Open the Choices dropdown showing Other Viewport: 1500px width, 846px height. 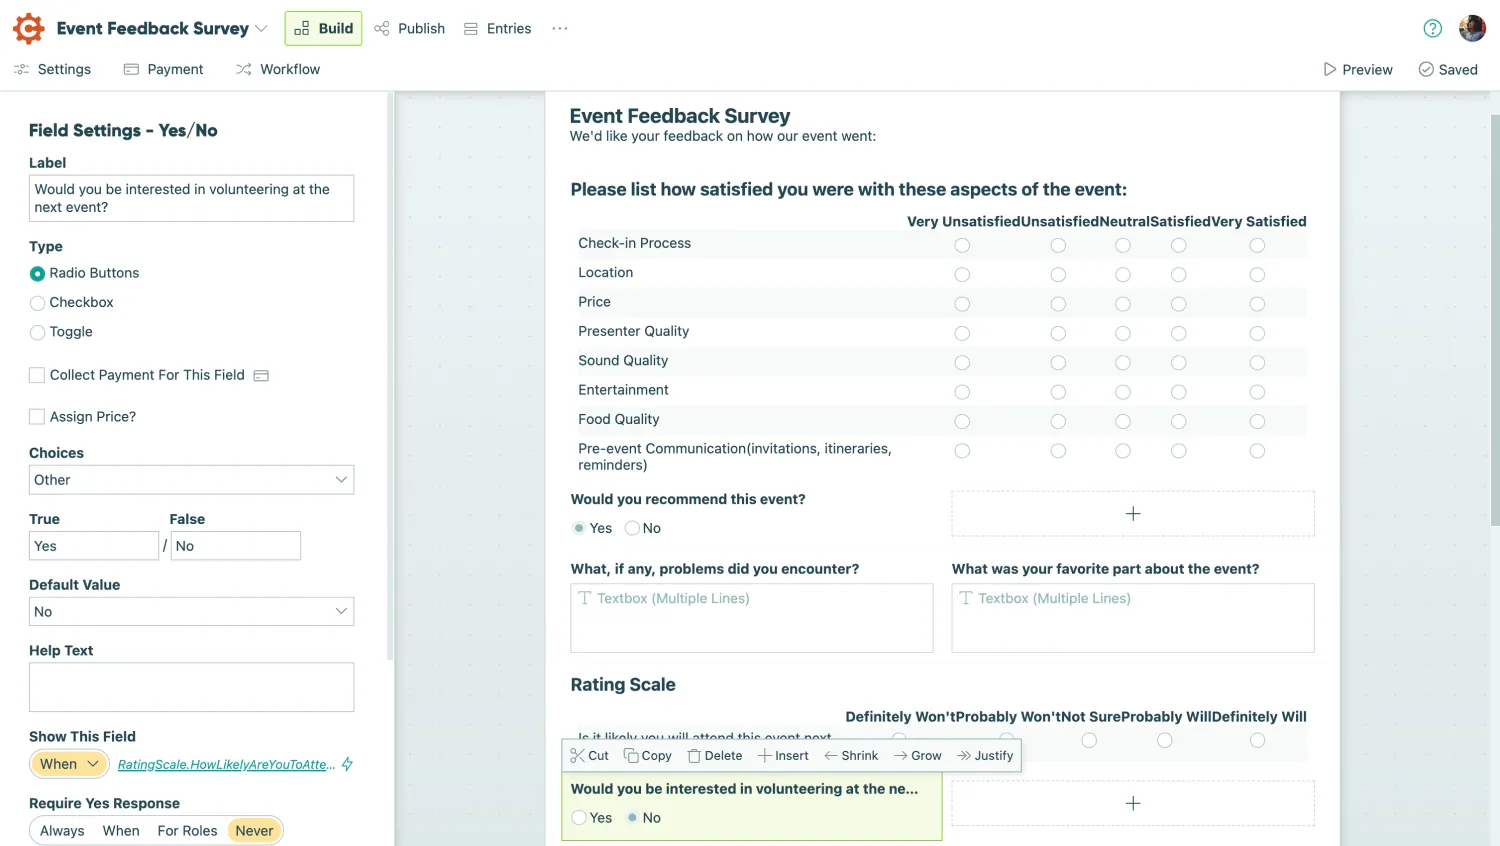191,480
